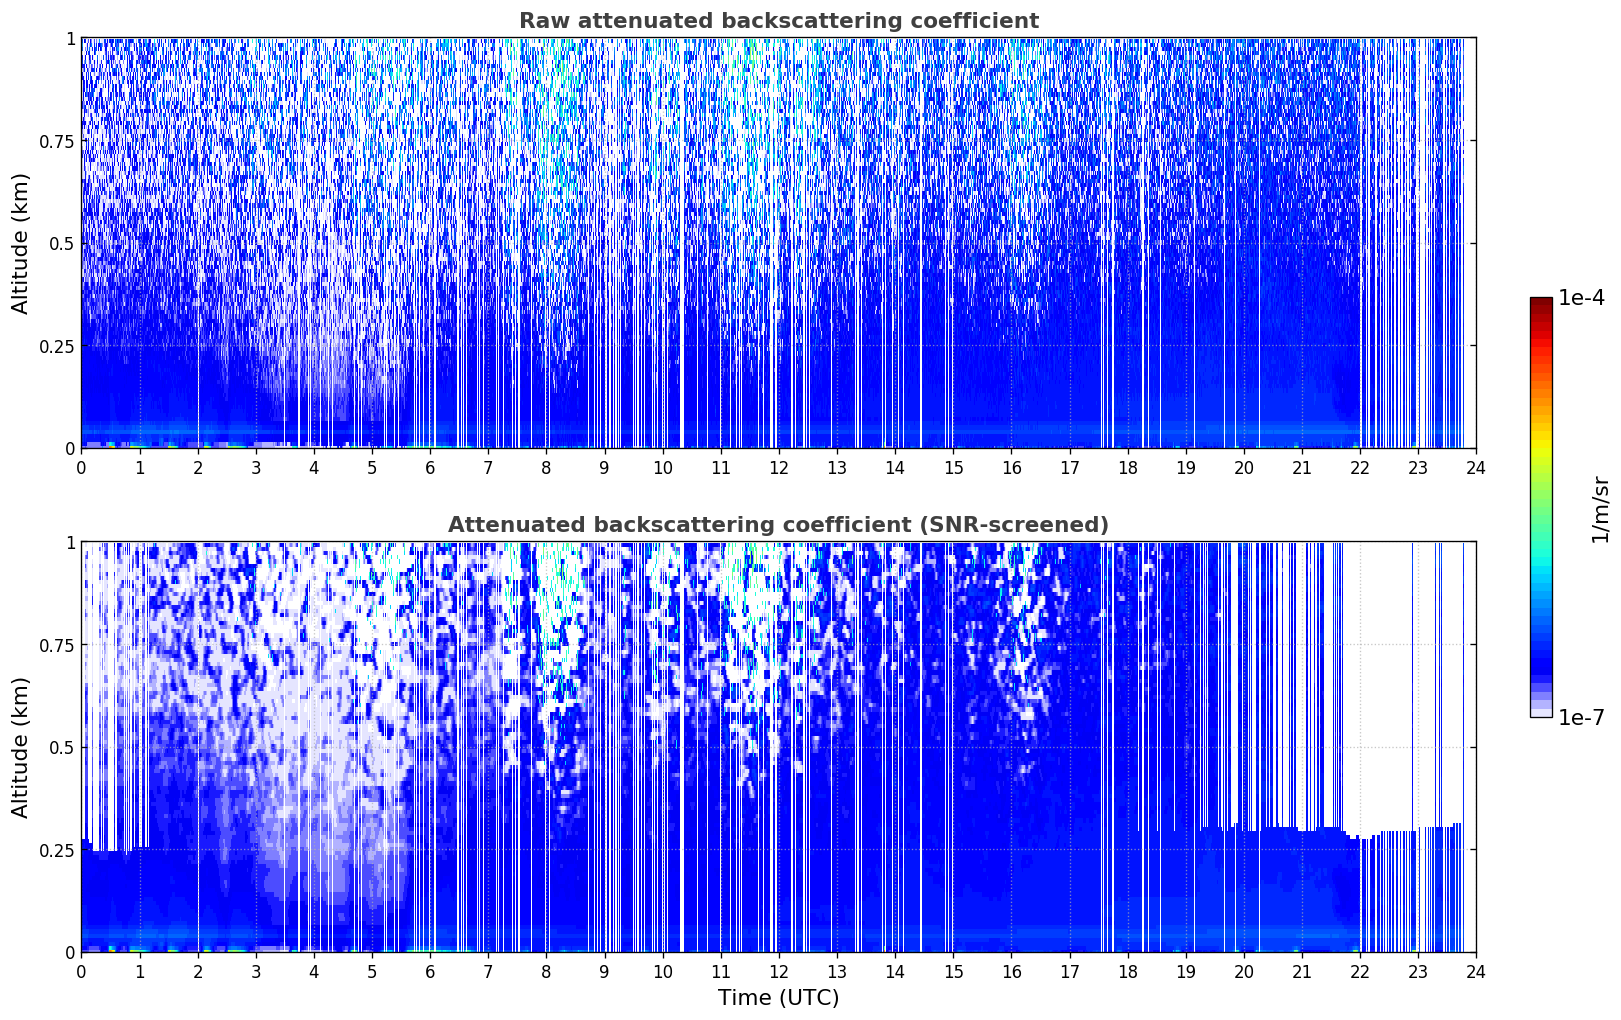Click hour 15 tick label on bottom plot
The width and height of the screenshot is (1621, 1020).
tap(953, 971)
